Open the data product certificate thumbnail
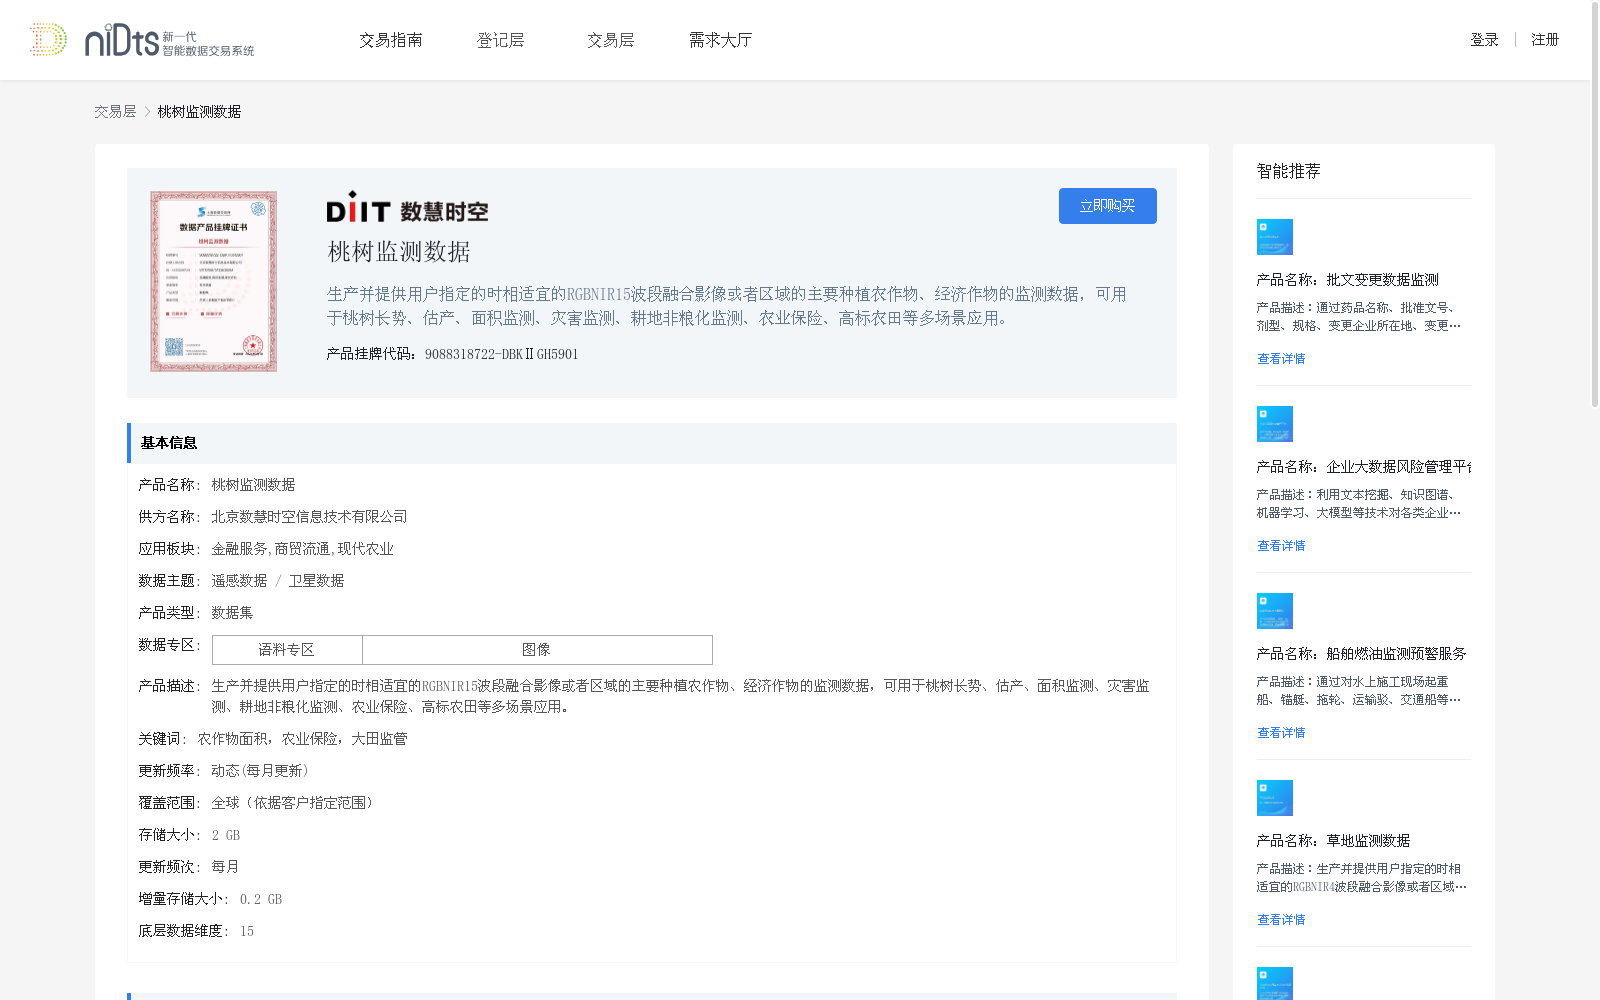Screen dimensions: 1600x1000 pos(214,282)
